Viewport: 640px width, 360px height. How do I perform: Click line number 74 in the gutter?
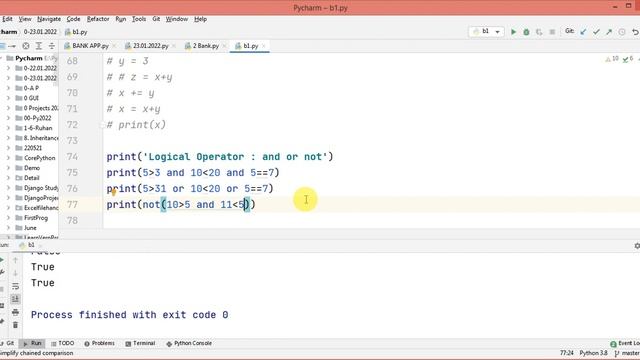tap(72, 157)
